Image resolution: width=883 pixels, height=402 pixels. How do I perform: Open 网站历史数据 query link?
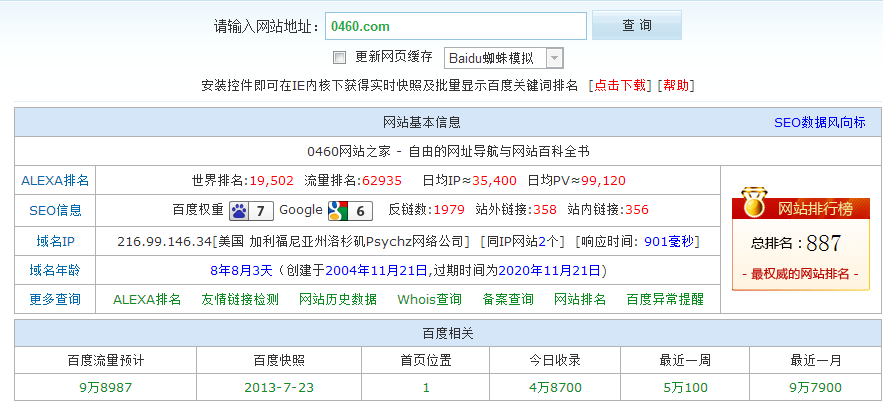point(338,299)
